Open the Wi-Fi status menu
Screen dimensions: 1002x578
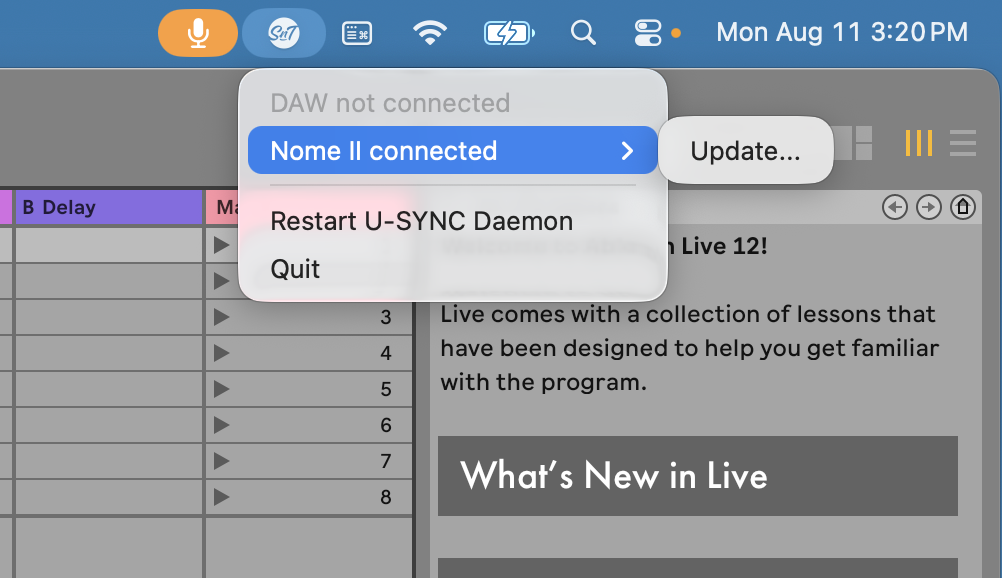(x=430, y=33)
